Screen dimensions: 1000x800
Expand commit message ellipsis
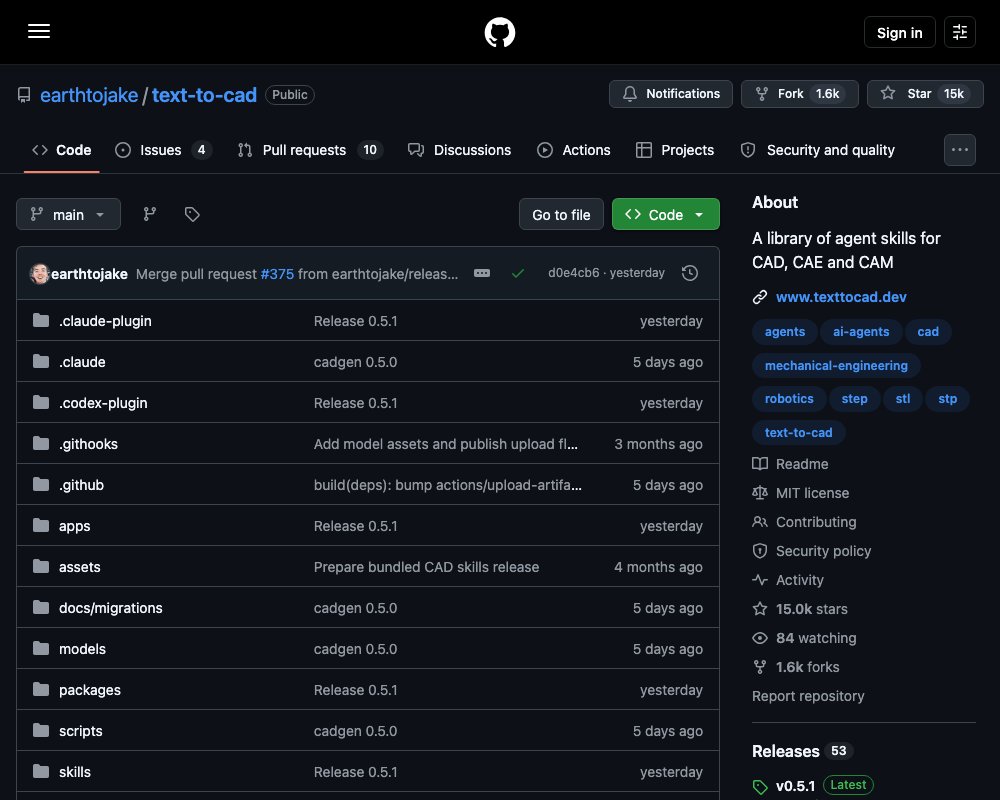point(482,273)
